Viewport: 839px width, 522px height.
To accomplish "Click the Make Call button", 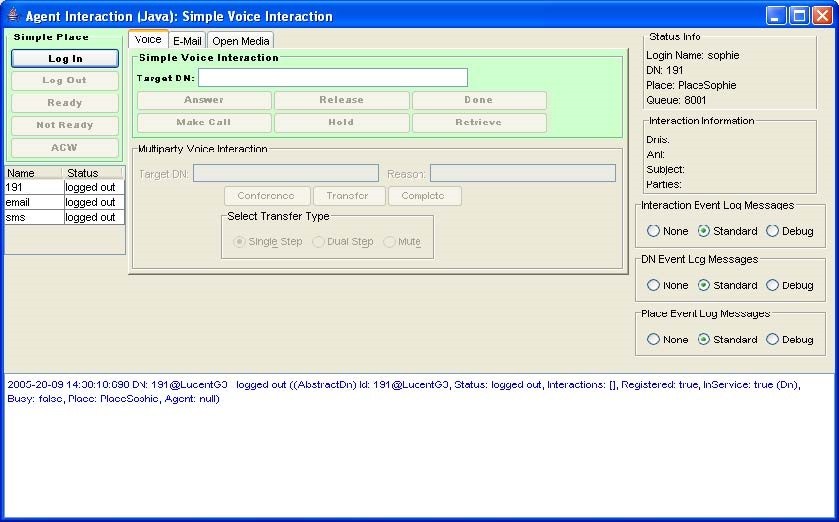I will [204, 123].
